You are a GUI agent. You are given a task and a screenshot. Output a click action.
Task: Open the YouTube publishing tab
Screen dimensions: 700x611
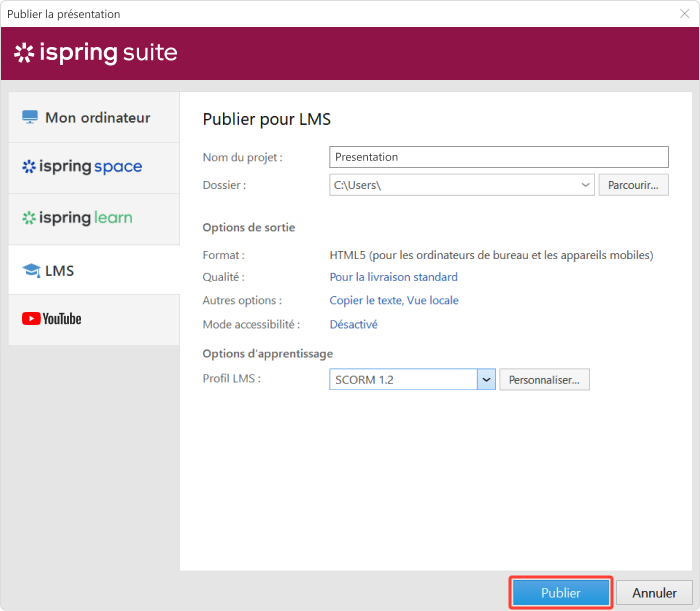[x=94, y=320]
